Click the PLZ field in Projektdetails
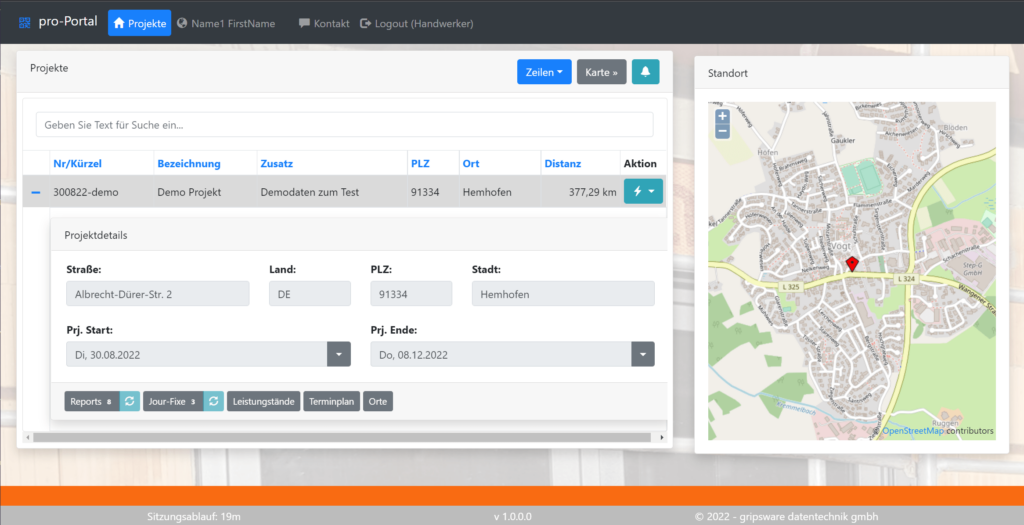 (x=411, y=294)
